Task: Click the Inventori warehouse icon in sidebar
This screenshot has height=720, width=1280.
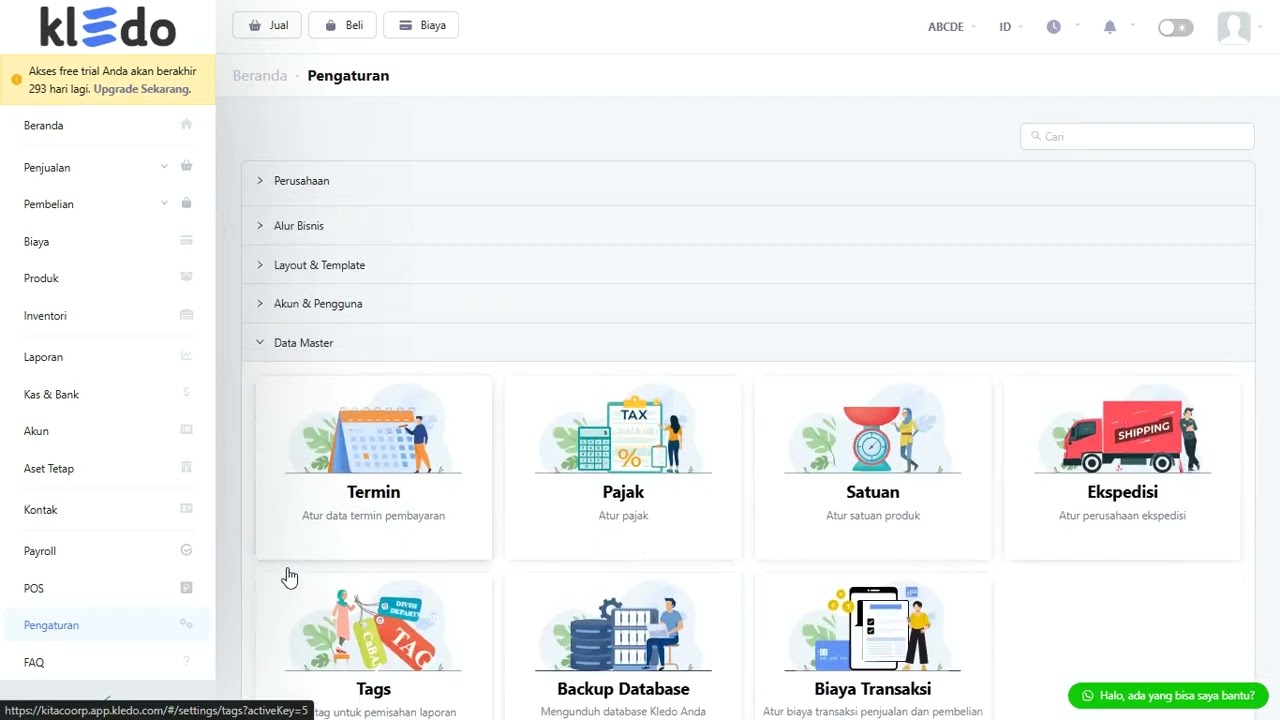Action: (x=186, y=315)
